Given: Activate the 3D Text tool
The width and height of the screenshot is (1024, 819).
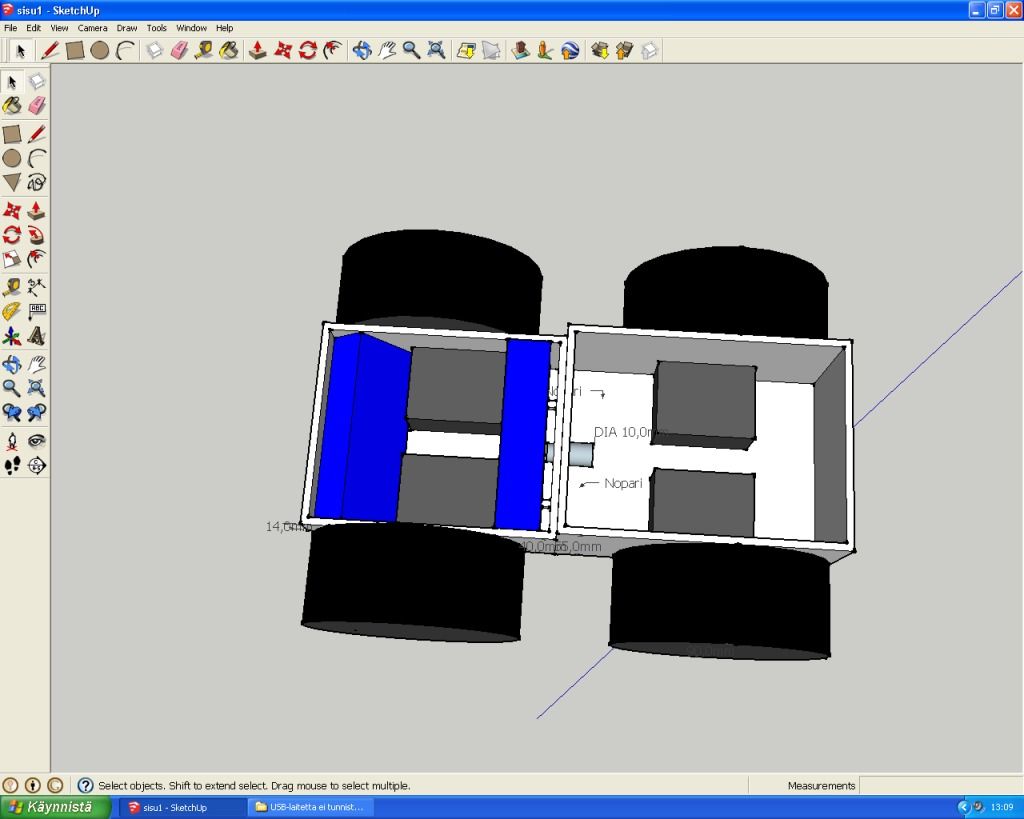Looking at the screenshot, I should point(37,336).
